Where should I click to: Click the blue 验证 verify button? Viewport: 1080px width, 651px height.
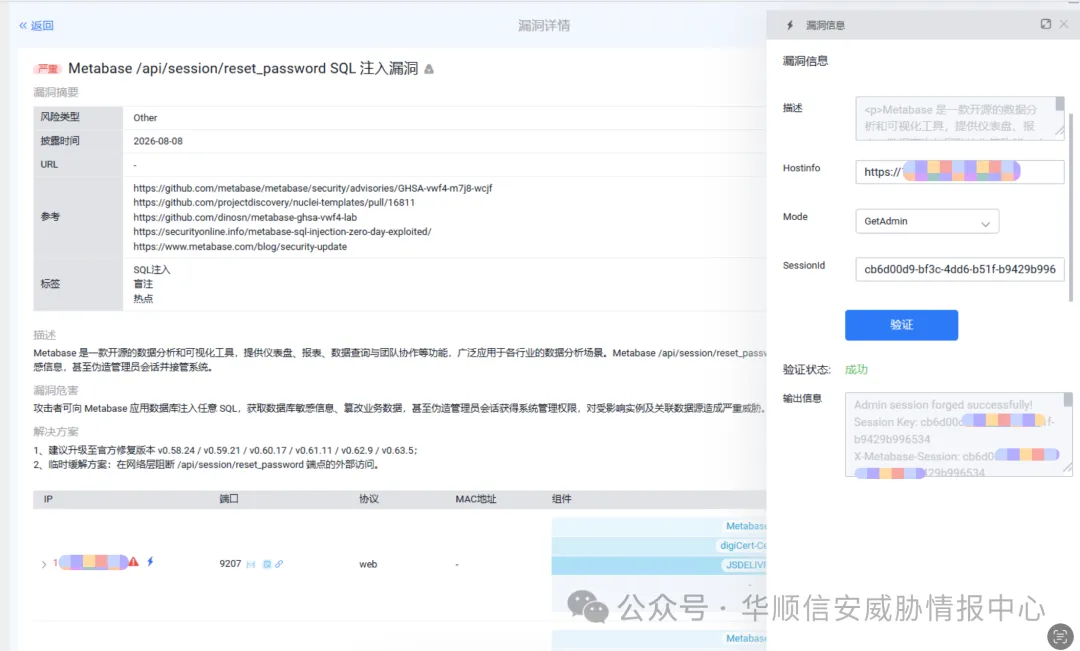pos(902,324)
